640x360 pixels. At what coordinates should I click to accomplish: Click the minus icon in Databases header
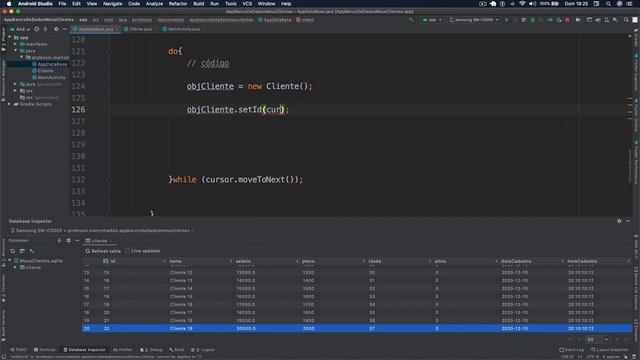[77, 240]
